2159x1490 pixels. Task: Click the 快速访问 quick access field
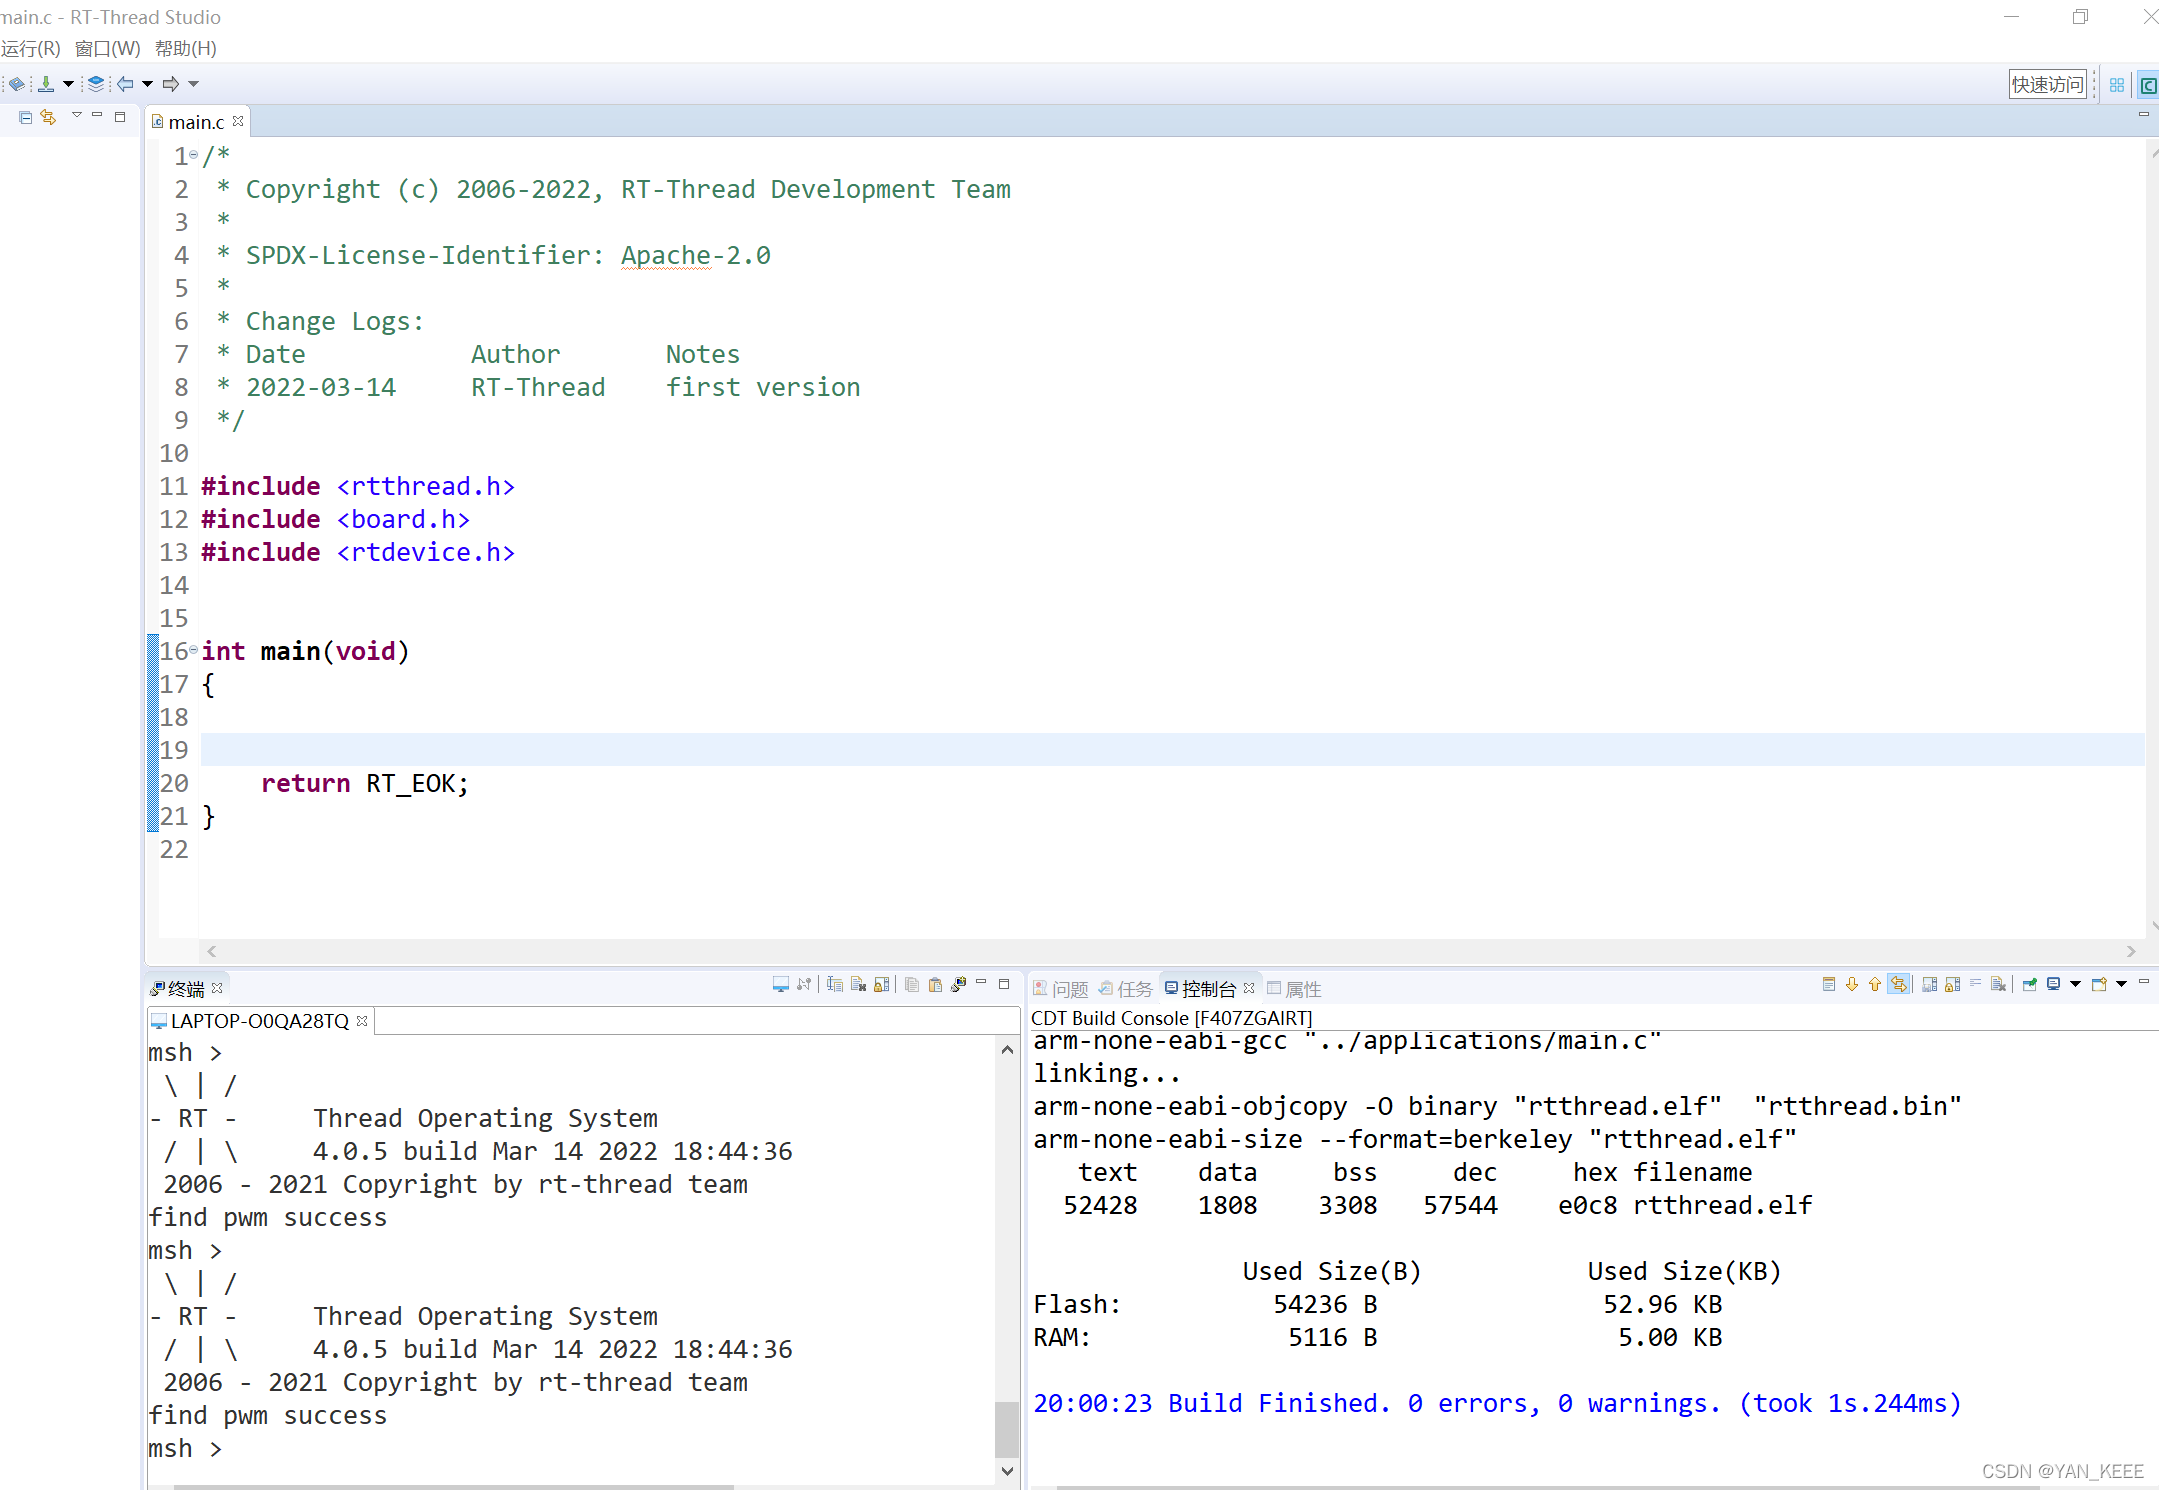(2048, 85)
